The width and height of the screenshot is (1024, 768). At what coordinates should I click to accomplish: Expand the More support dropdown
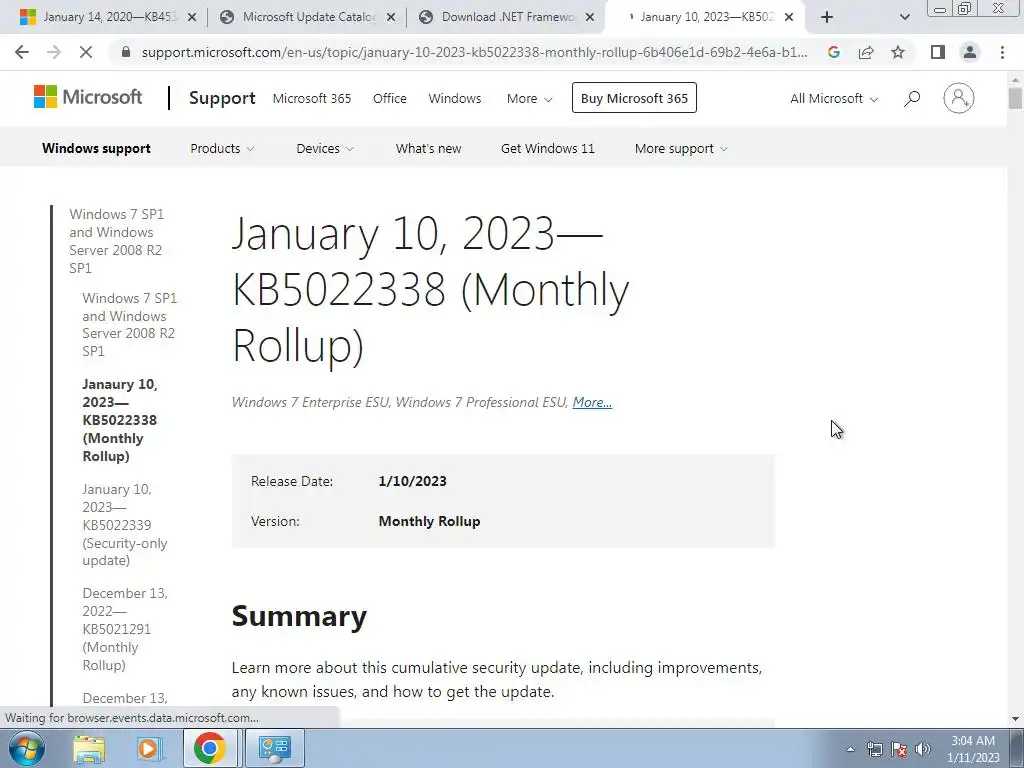(x=681, y=148)
